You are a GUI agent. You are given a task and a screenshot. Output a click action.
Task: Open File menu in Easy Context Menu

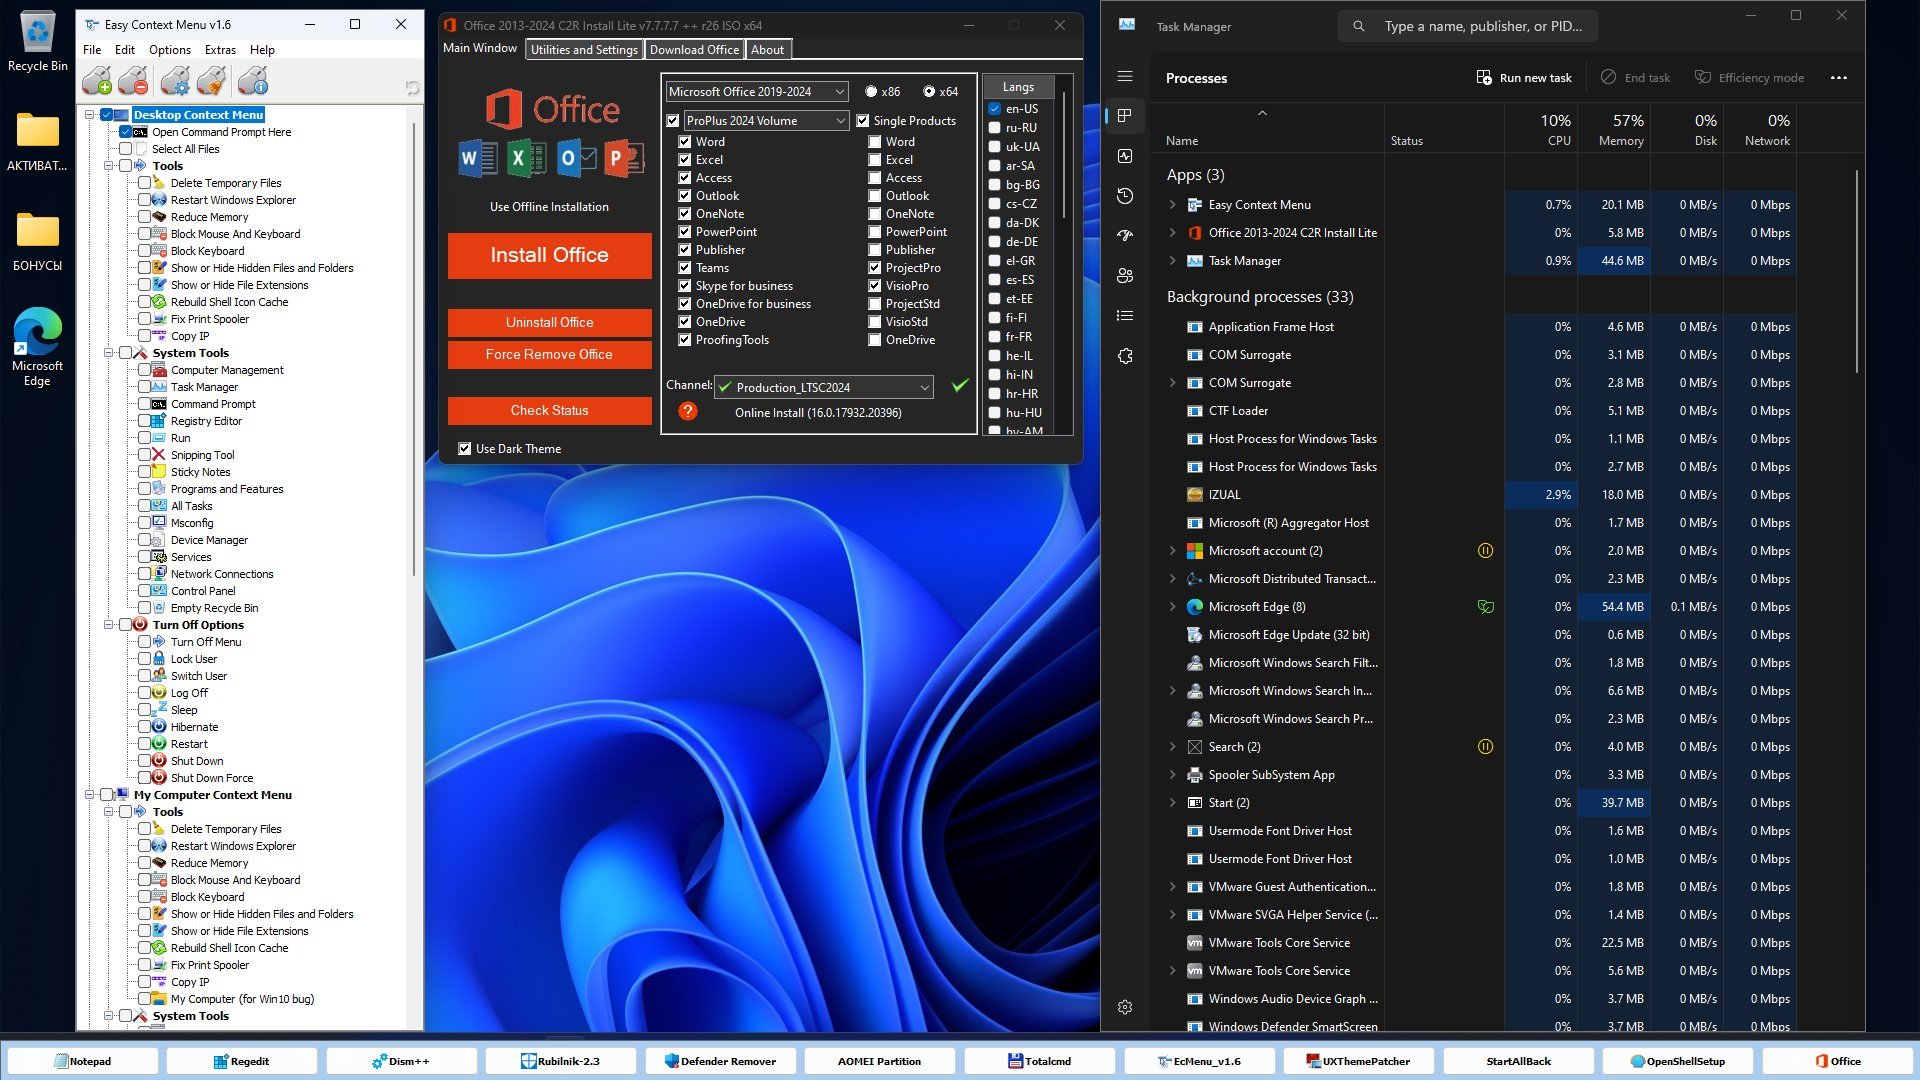click(92, 50)
